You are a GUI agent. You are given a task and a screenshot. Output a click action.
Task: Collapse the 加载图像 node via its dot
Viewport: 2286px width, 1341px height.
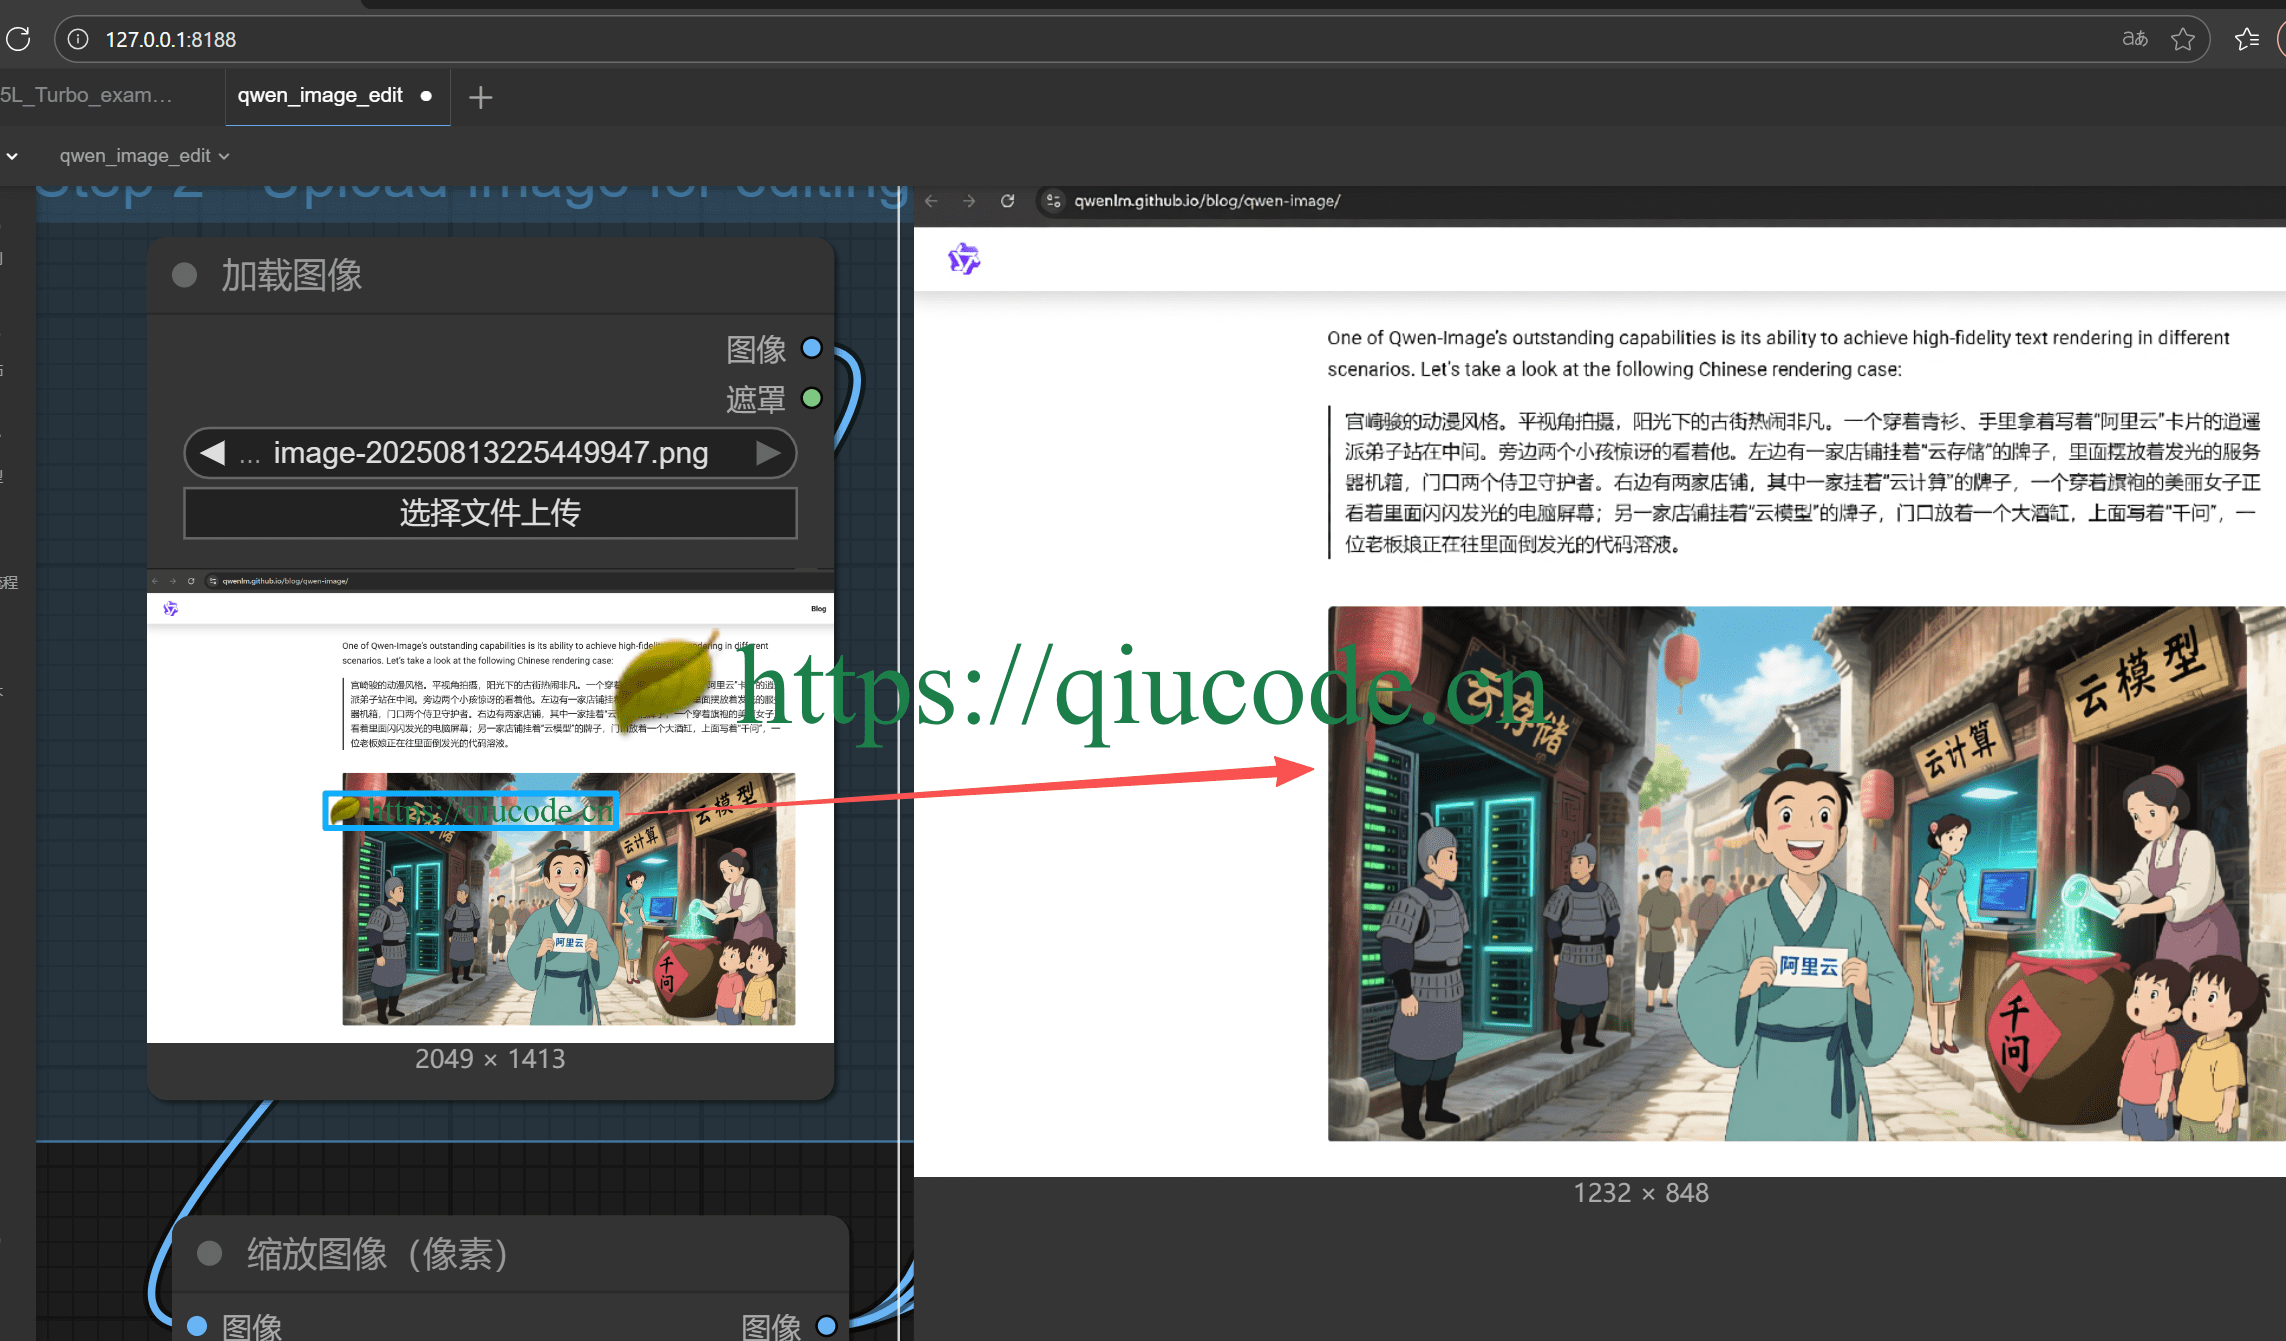184,275
